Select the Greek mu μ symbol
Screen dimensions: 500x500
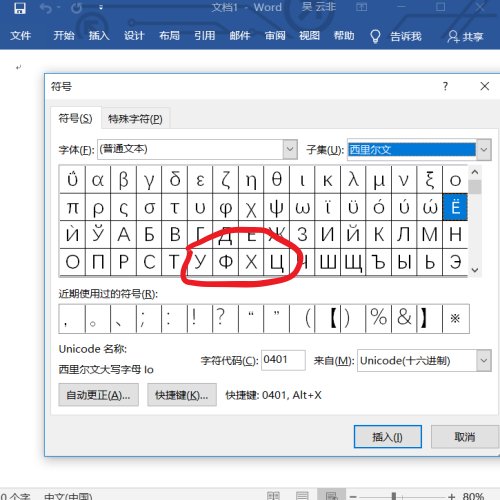(x=379, y=180)
